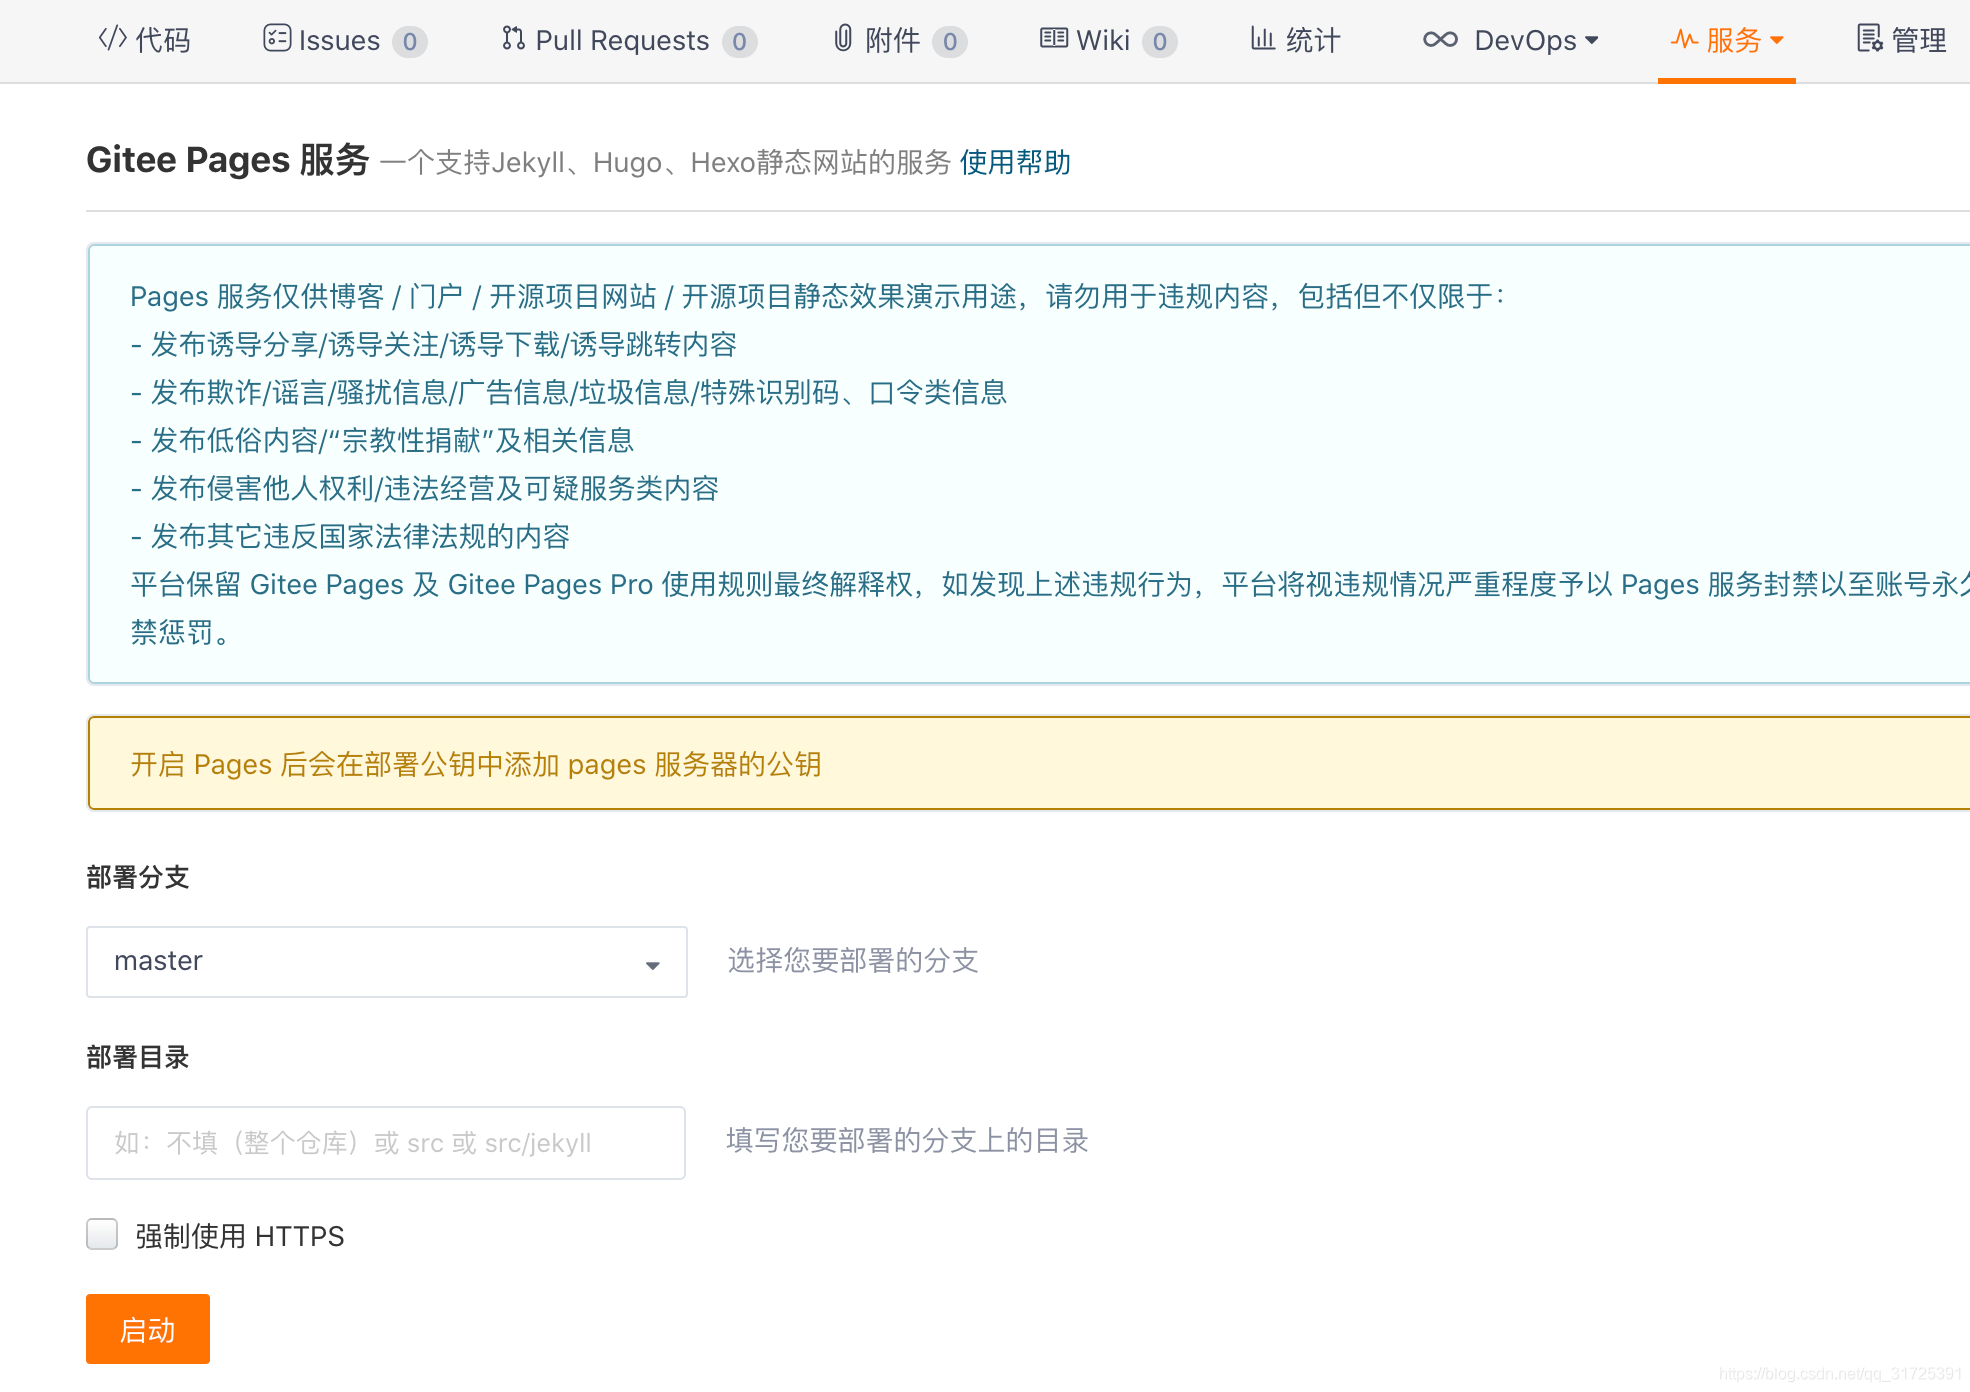Click the DevOps infinity icon

click(1440, 40)
